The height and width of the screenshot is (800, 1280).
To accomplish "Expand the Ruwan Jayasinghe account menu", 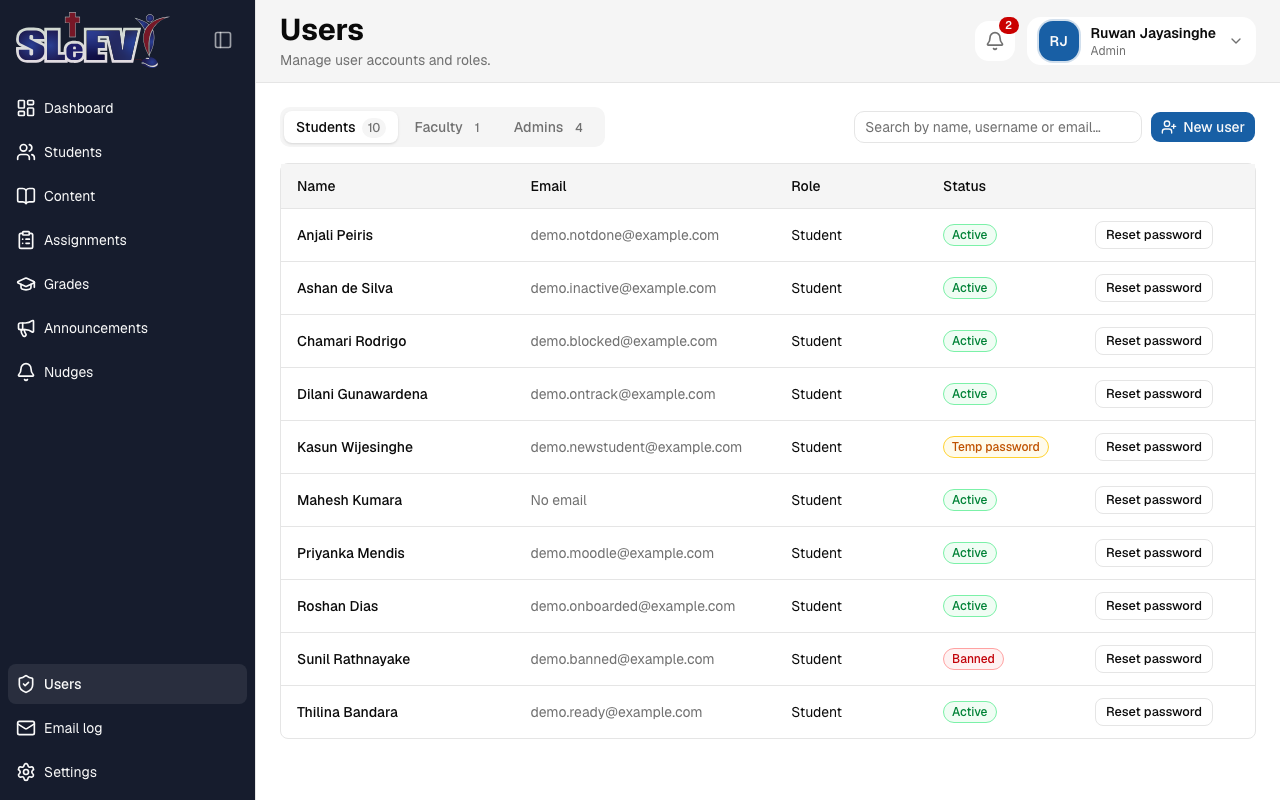I will pos(1141,41).
